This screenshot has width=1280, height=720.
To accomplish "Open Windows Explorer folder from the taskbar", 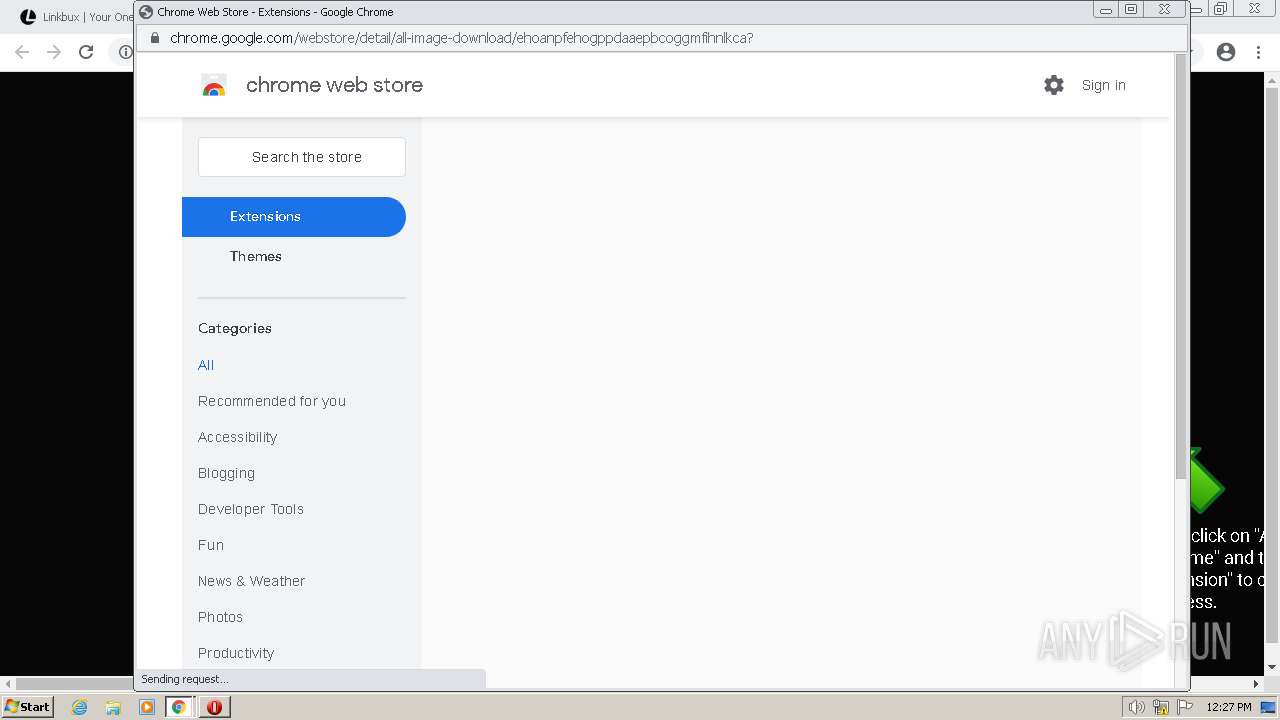I will pos(113,707).
